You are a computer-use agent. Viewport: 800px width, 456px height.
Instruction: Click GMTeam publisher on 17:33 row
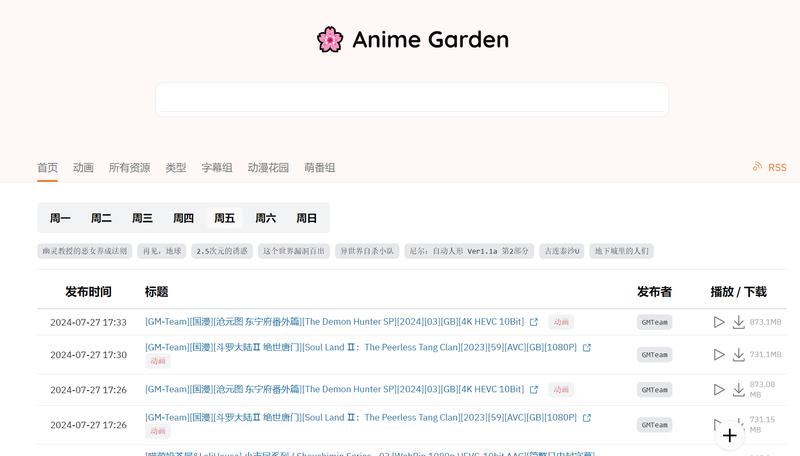tap(655, 322)
